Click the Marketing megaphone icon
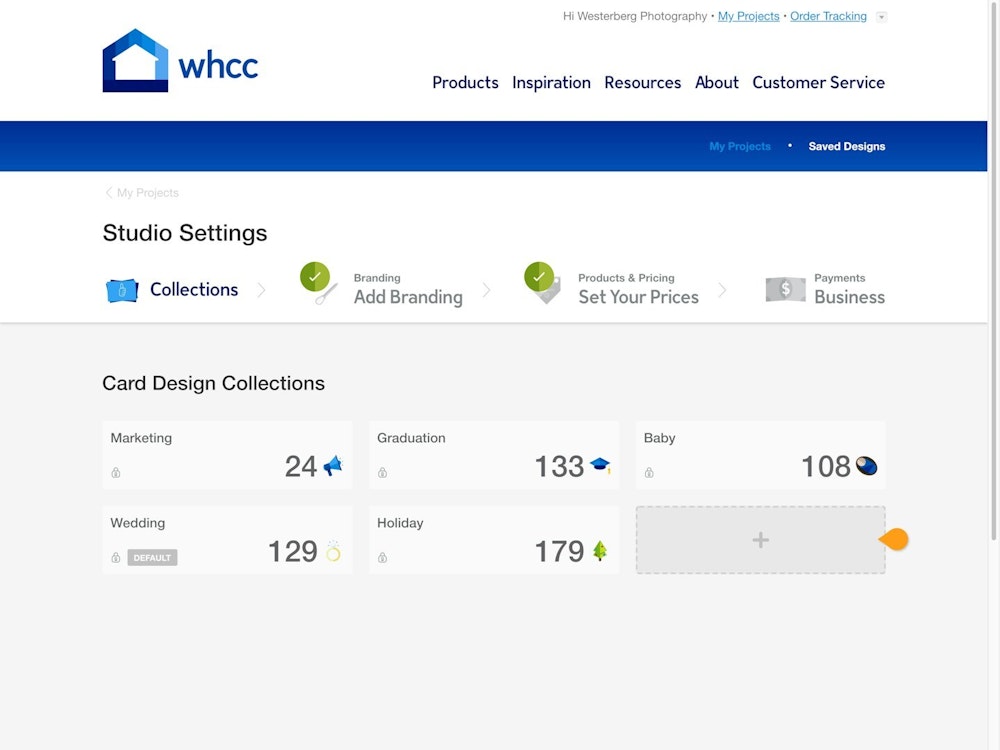The height and width of the screenshot is (750, 1000). pyautogui.click(x=333, y=465)
